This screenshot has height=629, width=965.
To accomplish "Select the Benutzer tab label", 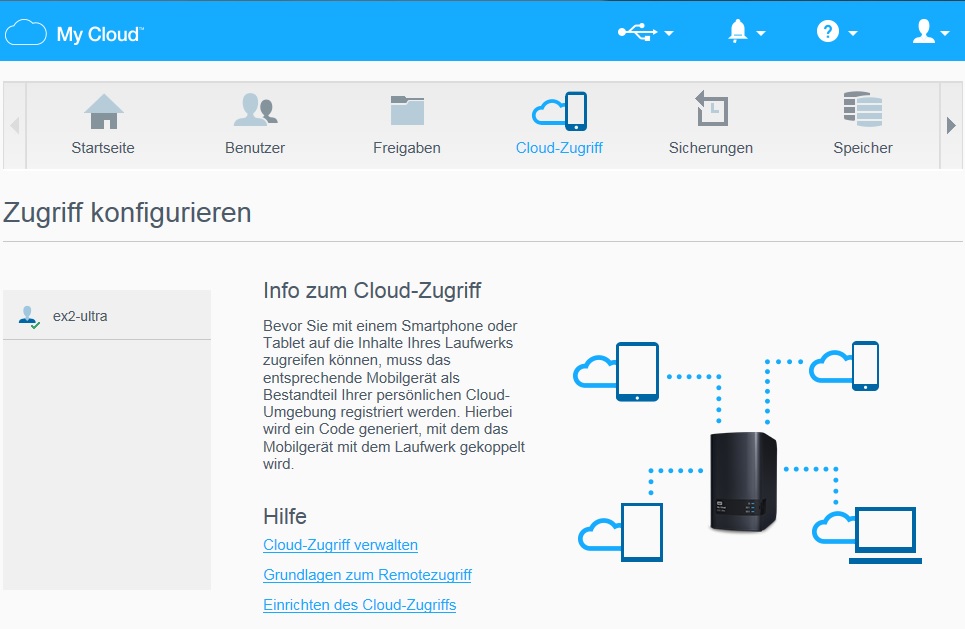I will point(255,148).
